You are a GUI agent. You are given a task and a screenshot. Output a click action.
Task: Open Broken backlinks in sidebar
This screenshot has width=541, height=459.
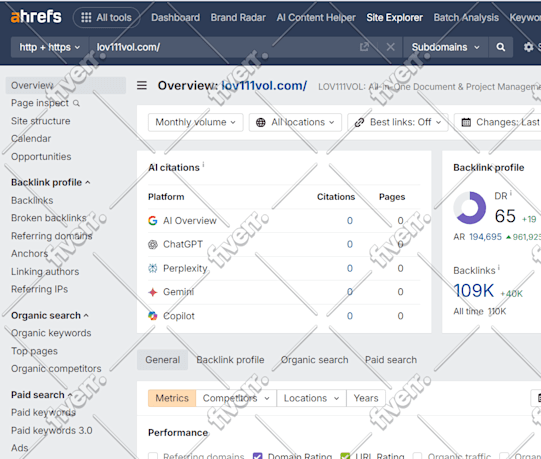[49, 218]
